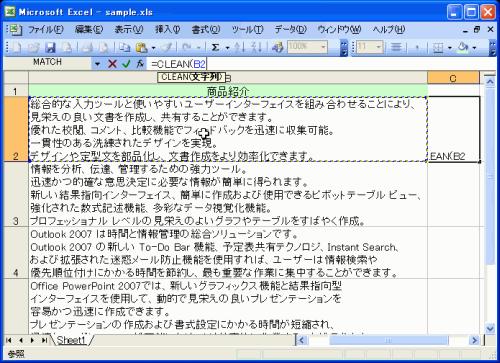The height and width of the screenshot is (363, 500).
Task: Click the vertical scrollbar up arrow
Action: 490,81
